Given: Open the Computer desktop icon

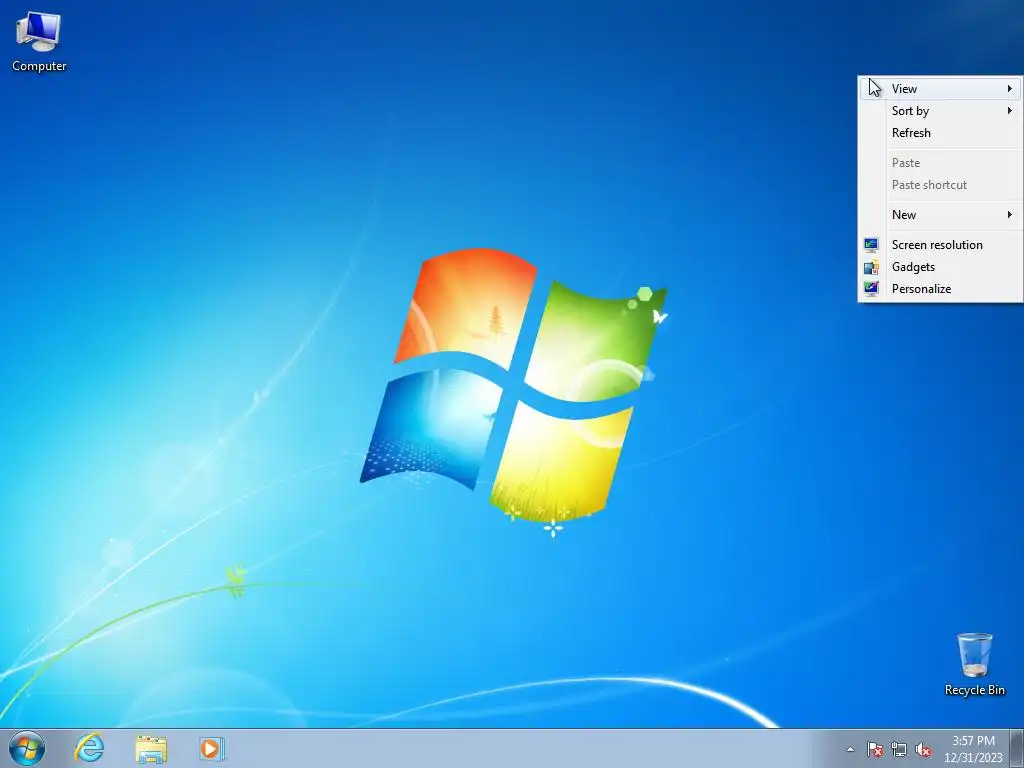Looking at the screenshot, I should 39,42.
